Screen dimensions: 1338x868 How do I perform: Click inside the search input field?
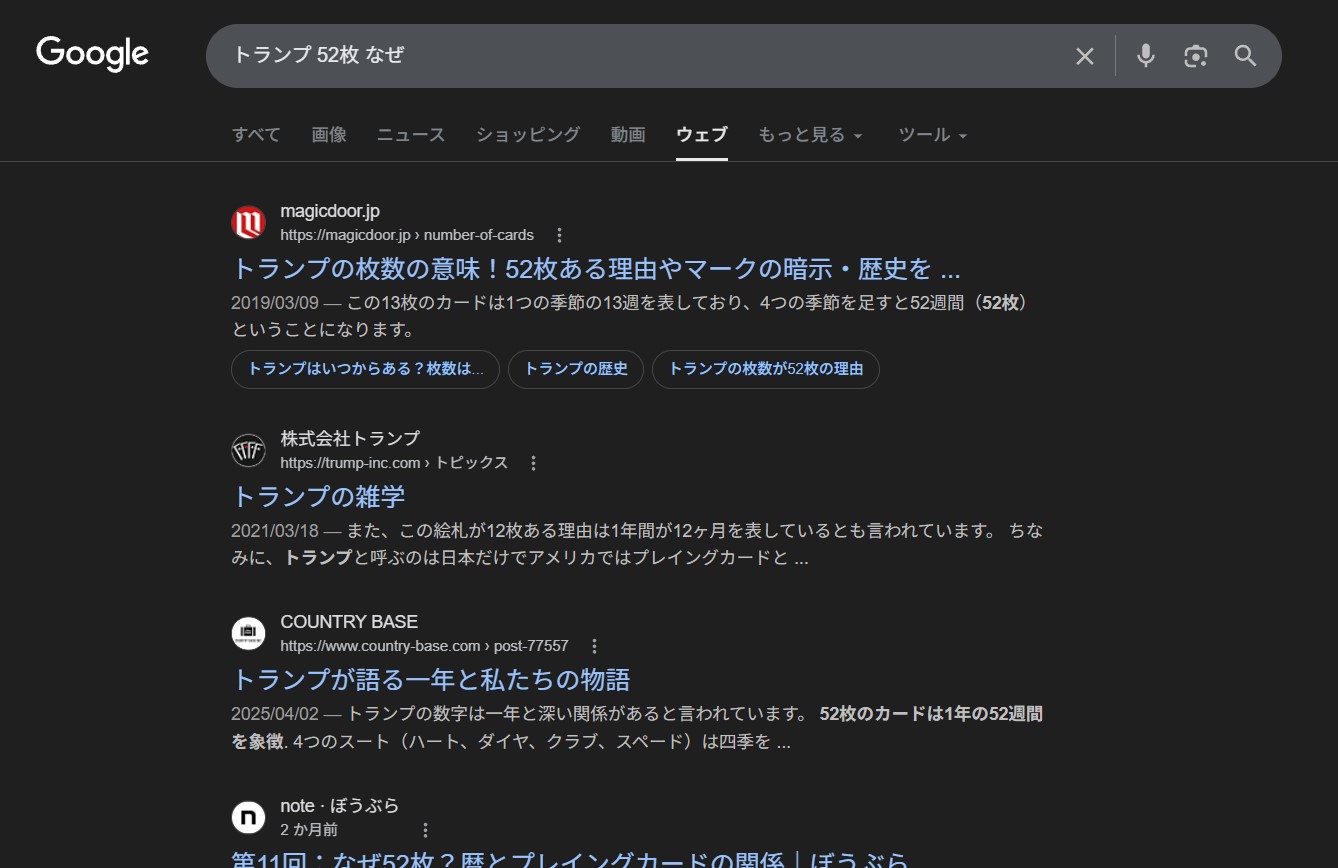(x=640, y=56)
